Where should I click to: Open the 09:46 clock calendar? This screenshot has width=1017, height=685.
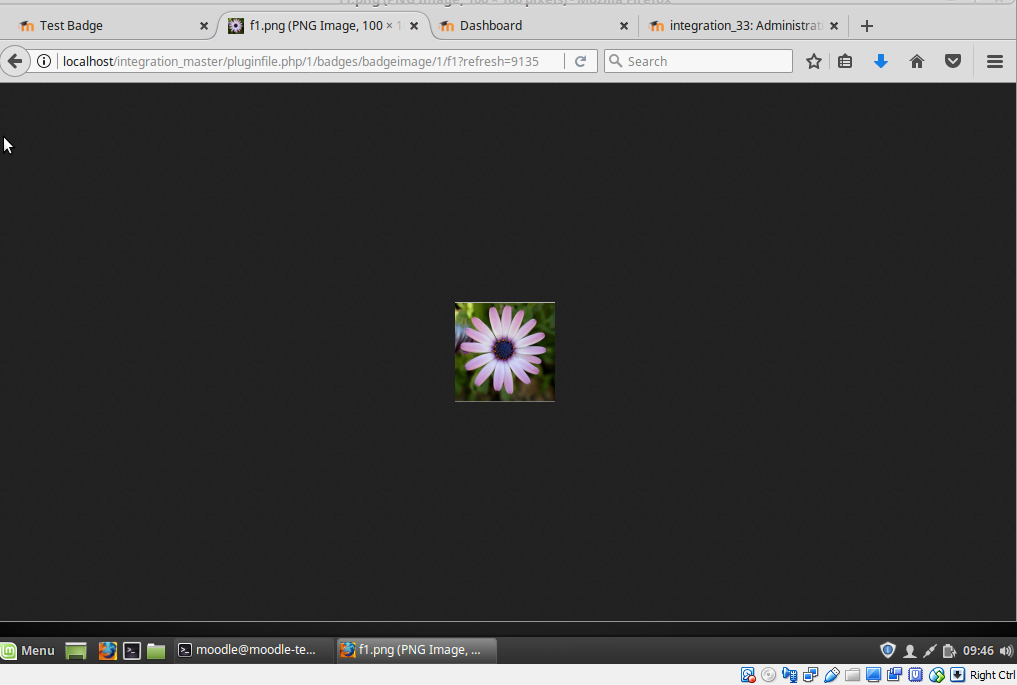(978, 651)
